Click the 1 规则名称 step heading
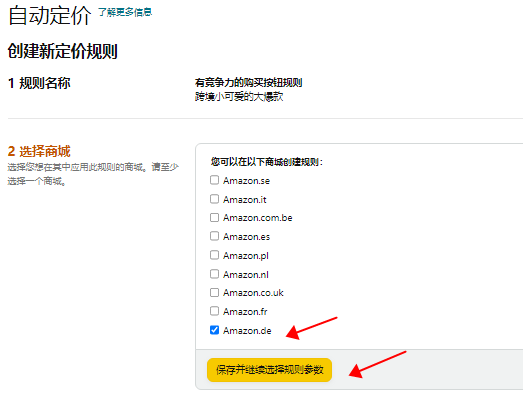The width and height of the screenshot is (523, 413). click(x=39, y=83)
